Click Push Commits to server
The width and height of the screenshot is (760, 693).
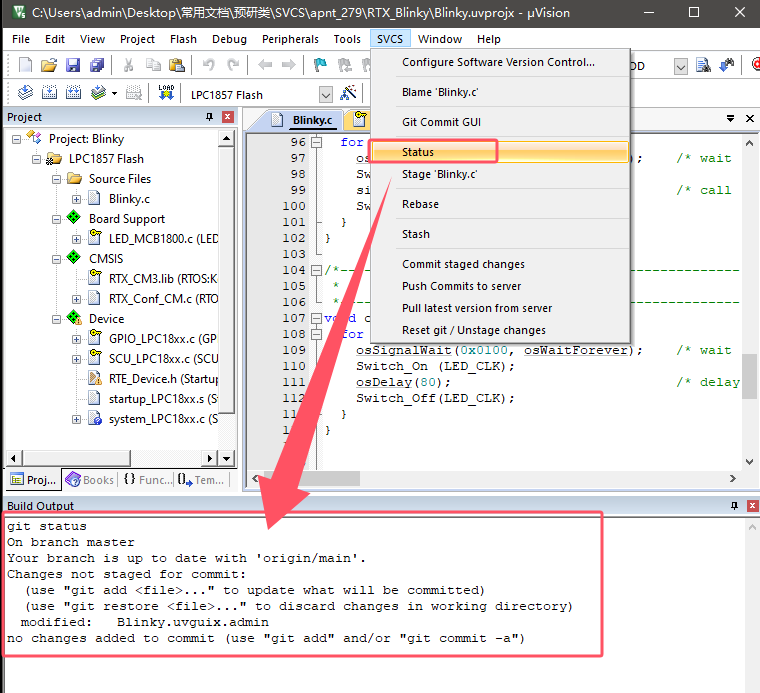pyautogui.click(x=461, y=286)
